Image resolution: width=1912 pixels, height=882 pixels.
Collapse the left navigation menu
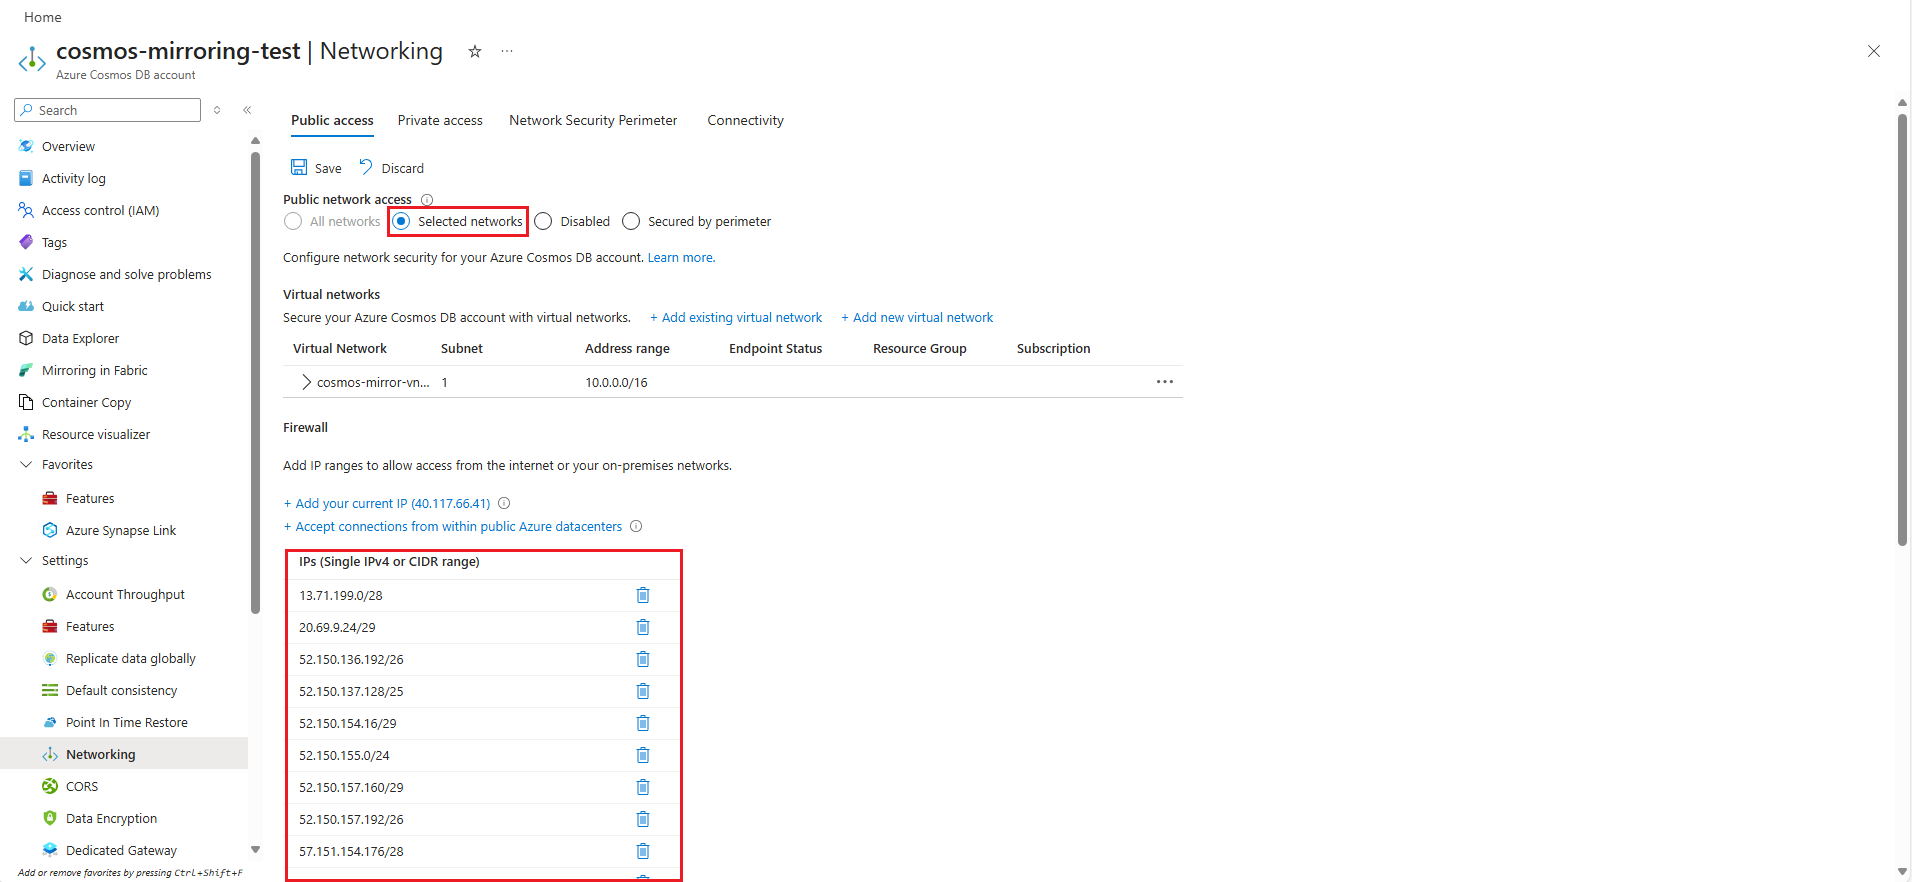pos(247,110)
